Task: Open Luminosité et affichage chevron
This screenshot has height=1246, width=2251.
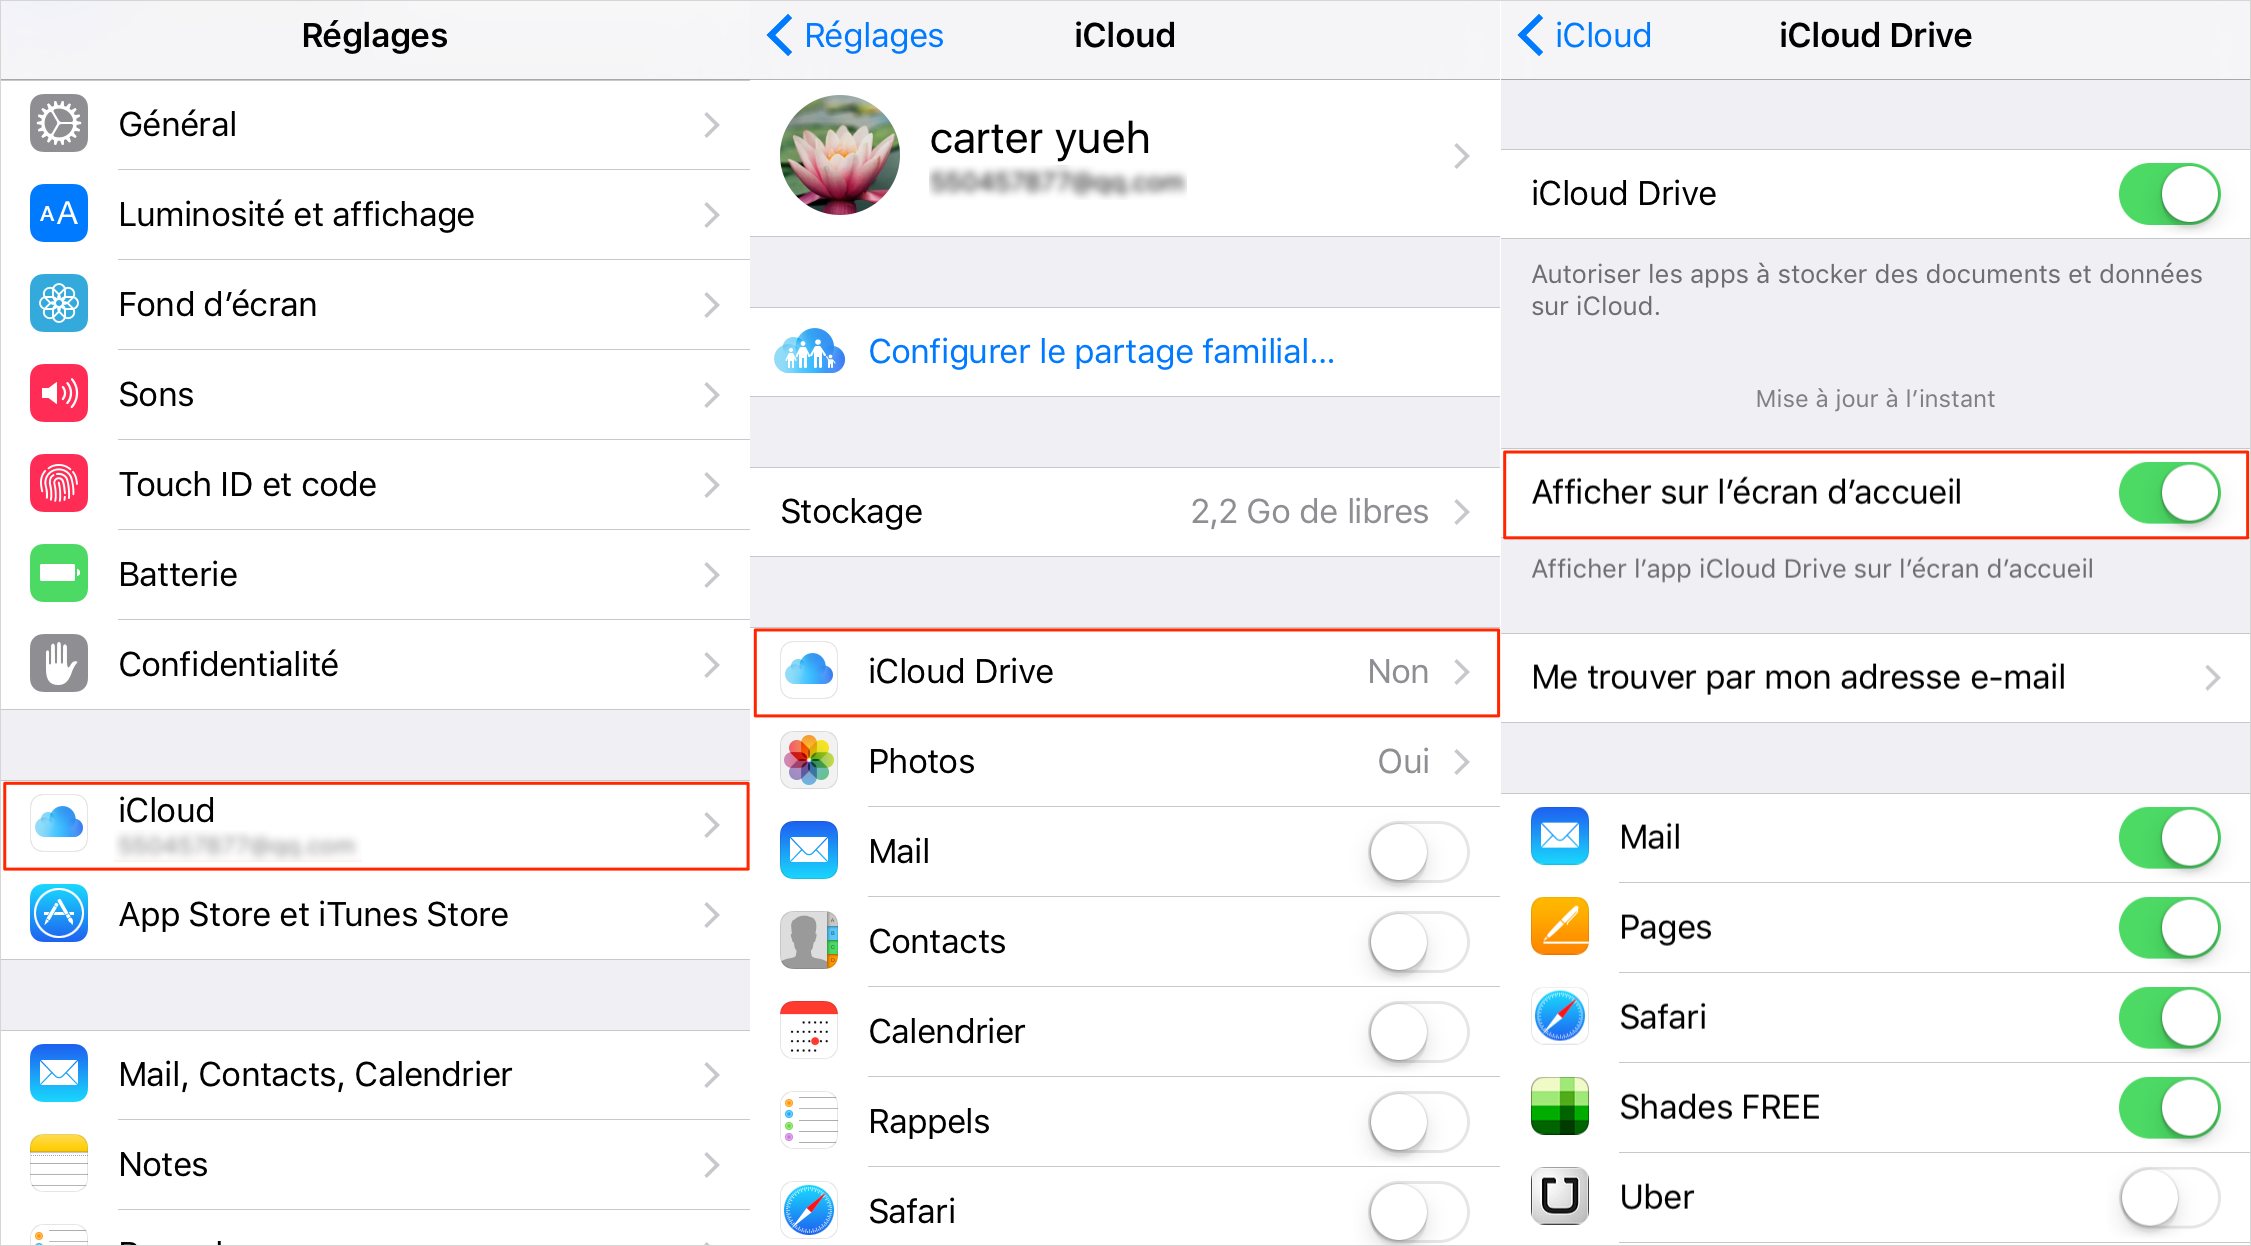Action: click(x=711, y=215)
